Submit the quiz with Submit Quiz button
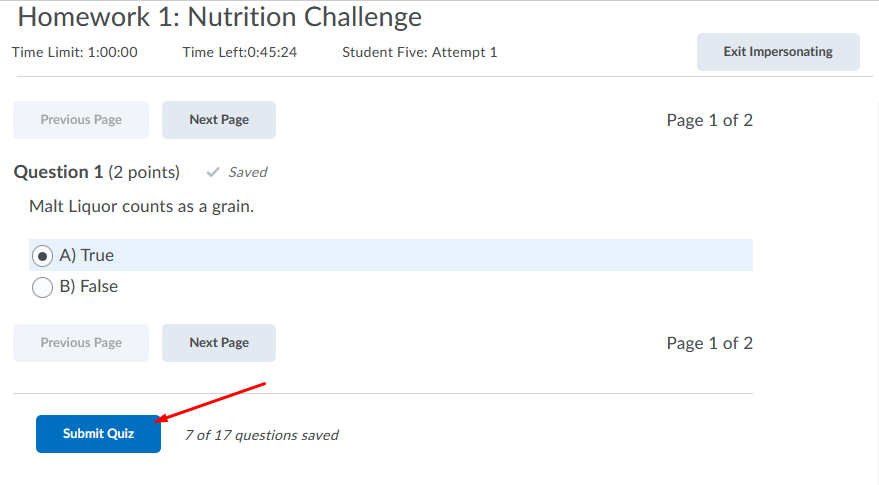The width and height of the screenshot is (879, 485). point(98,434)
